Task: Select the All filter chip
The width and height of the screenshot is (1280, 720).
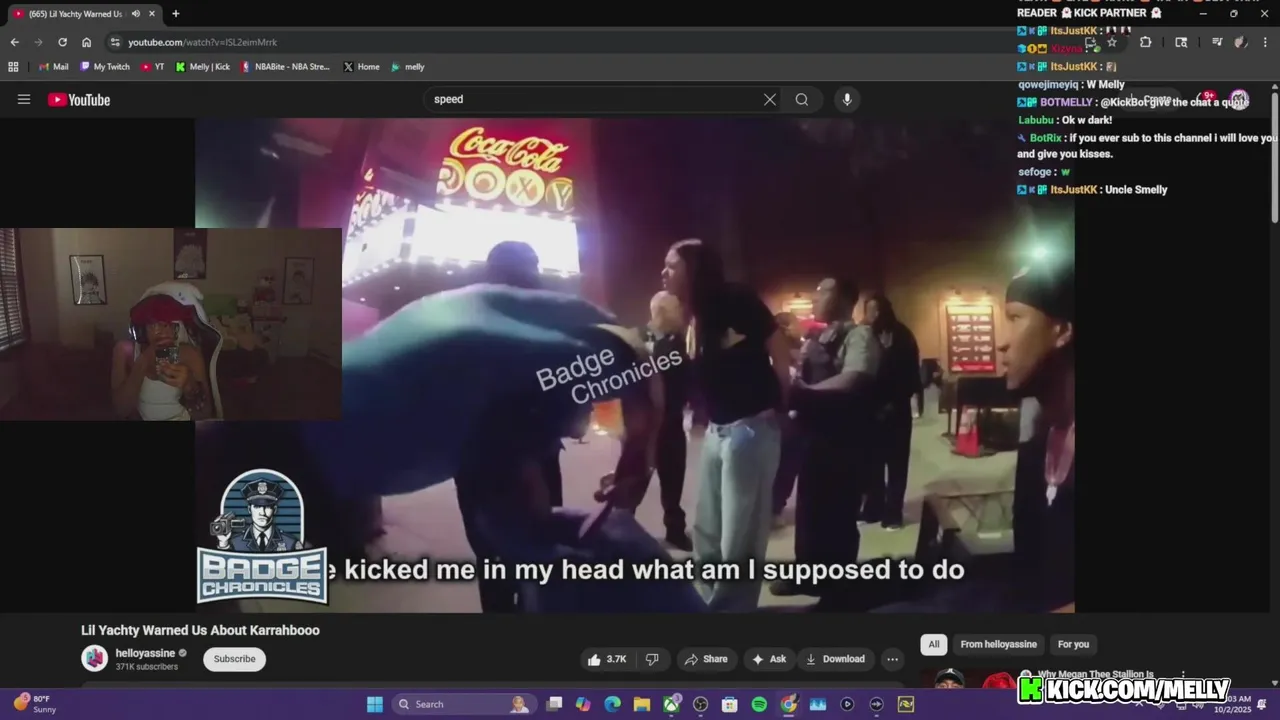Action: click(933, 644)
